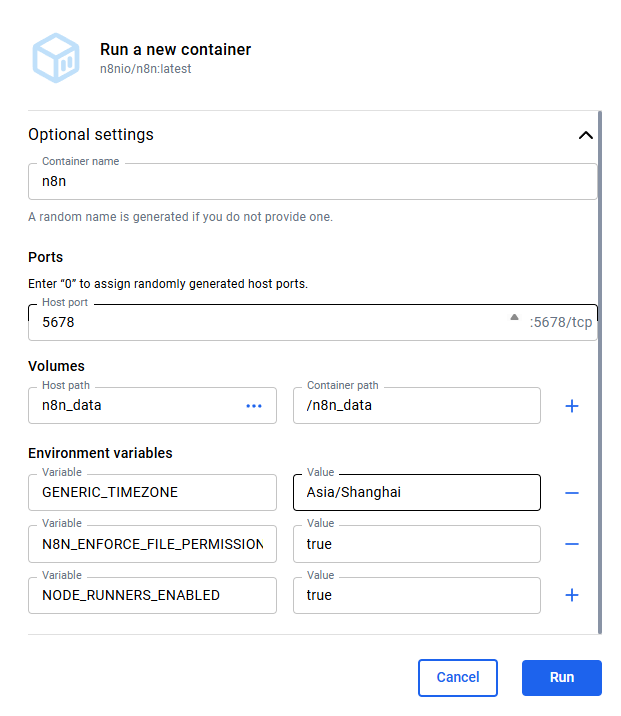This screenshot has height=716, width=621.
Task: Browse host path with three-dots icon
Action: click(x=254, y=406)
